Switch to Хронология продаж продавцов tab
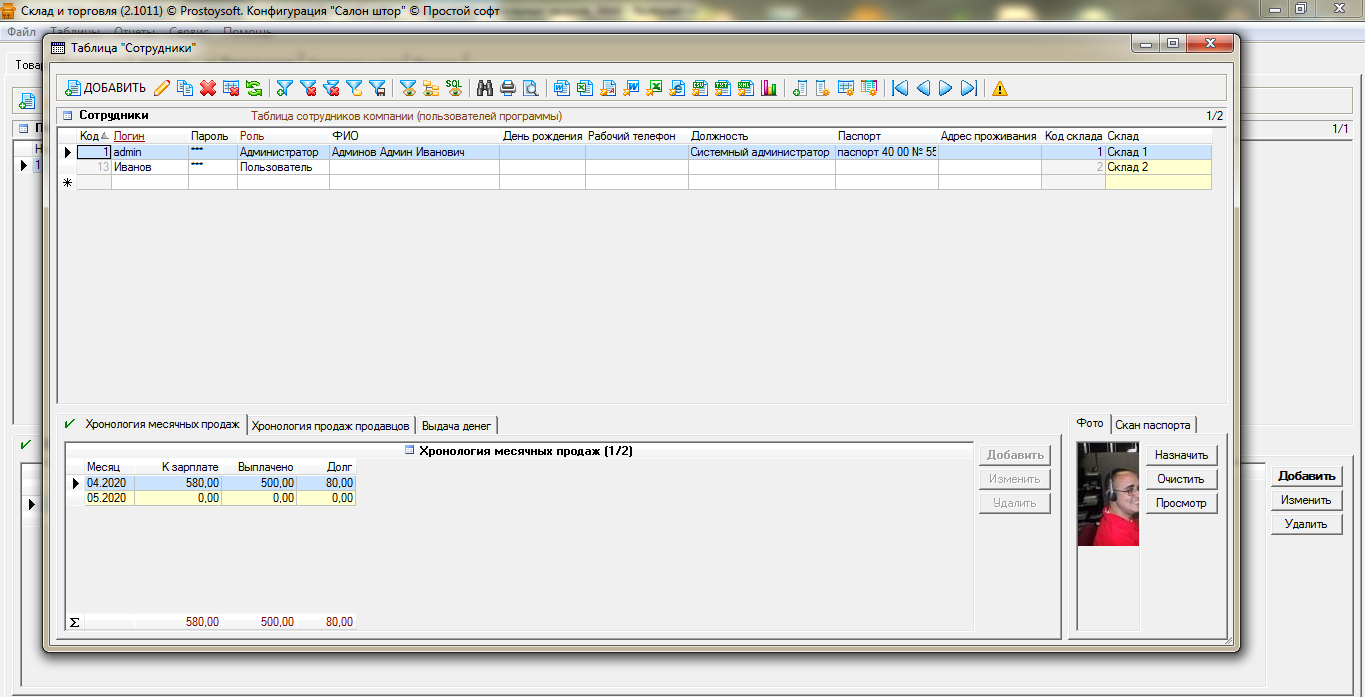The height and width of the screenshot is (697, 1365). (330, 425)
